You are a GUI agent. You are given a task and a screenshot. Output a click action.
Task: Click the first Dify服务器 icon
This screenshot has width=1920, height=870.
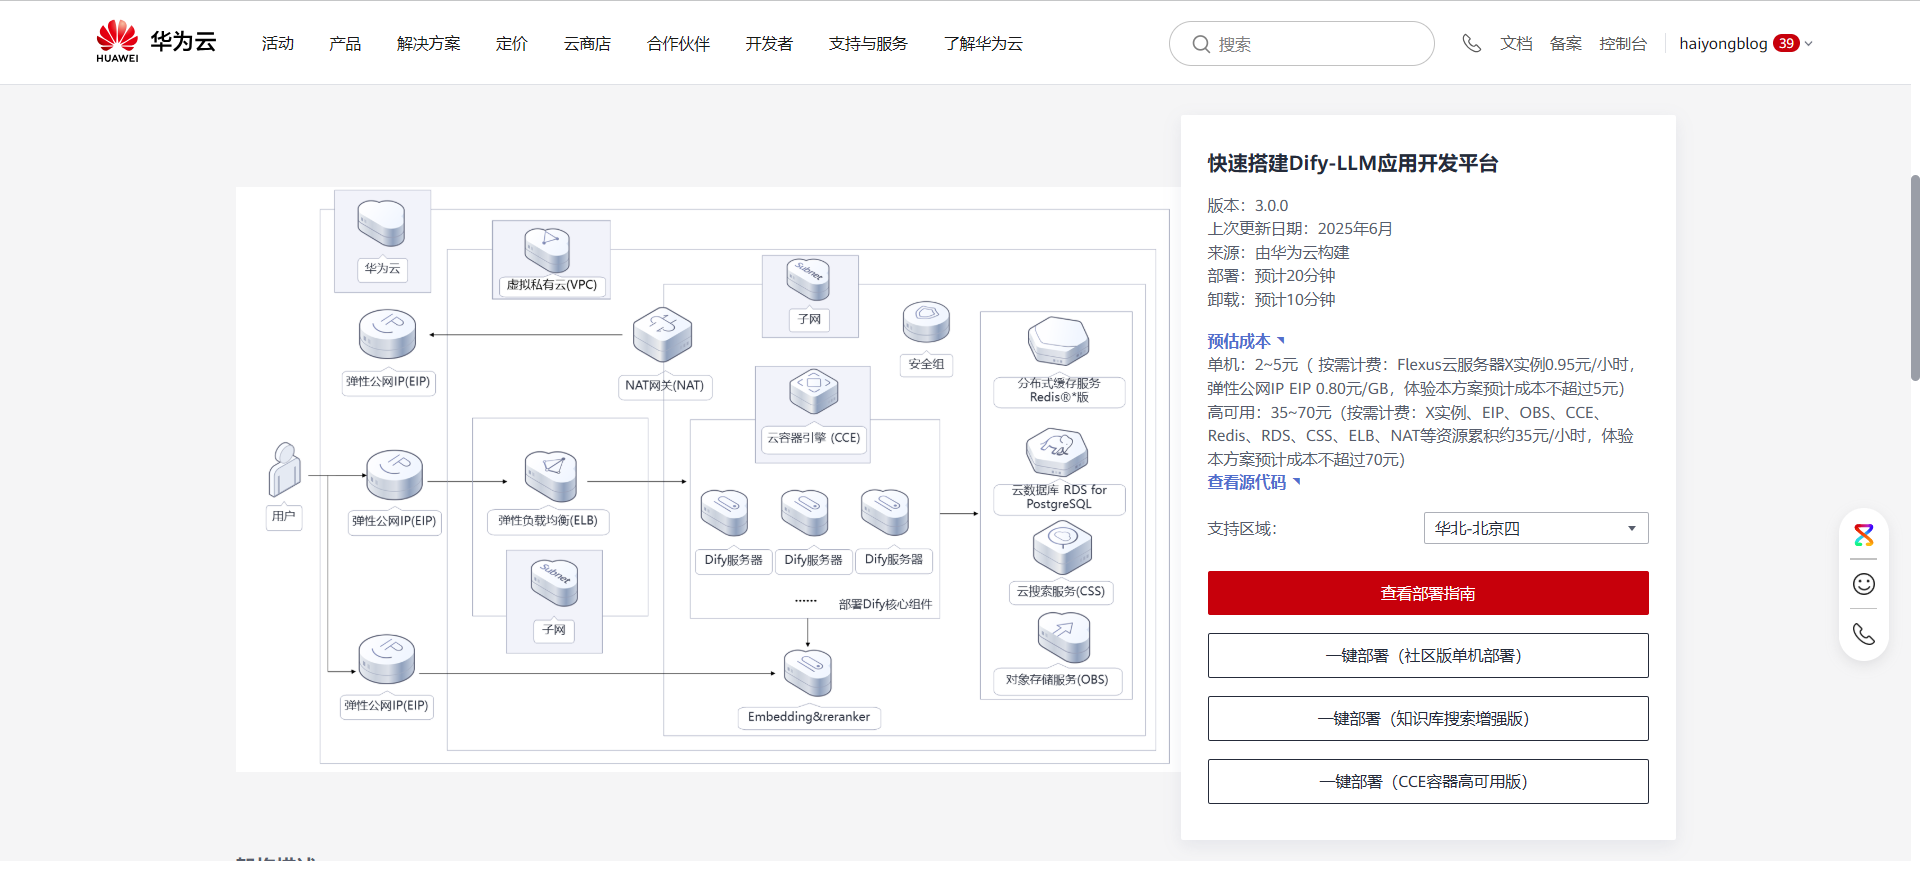(725, 513)
